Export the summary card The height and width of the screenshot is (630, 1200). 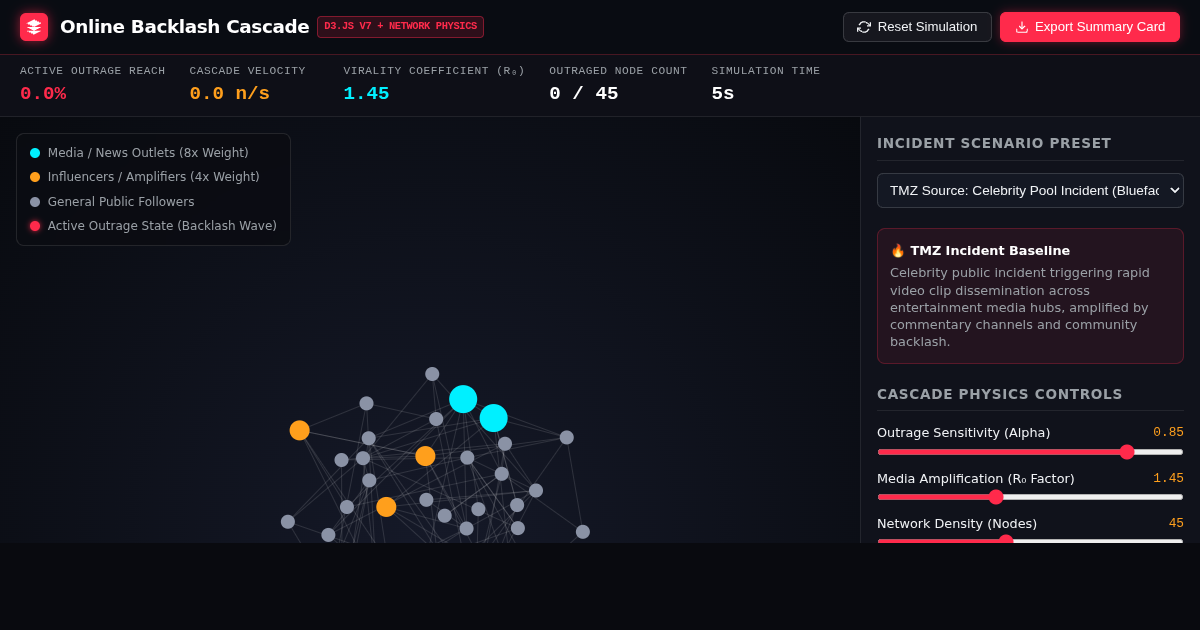1090,27
